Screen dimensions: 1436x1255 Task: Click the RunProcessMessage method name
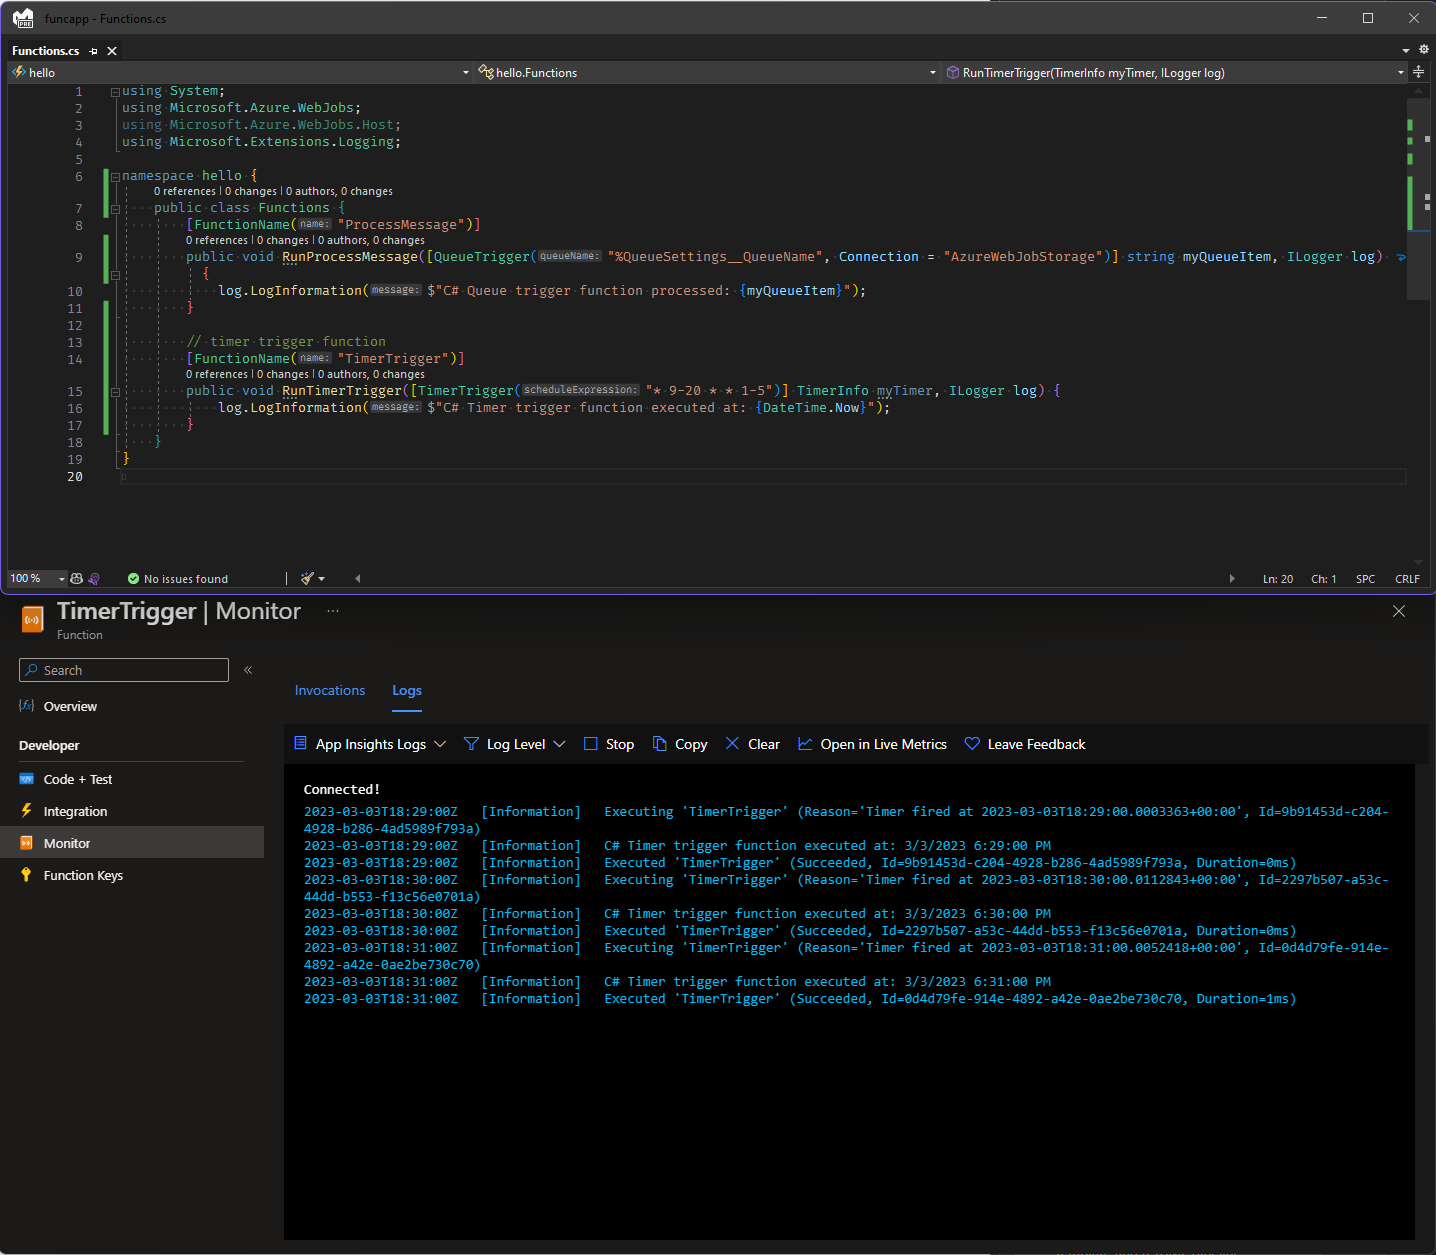(x=350, y=257)
